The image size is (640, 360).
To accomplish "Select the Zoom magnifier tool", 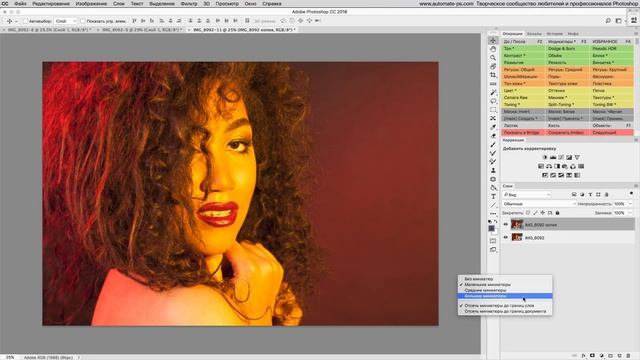I will click(493, 58).
